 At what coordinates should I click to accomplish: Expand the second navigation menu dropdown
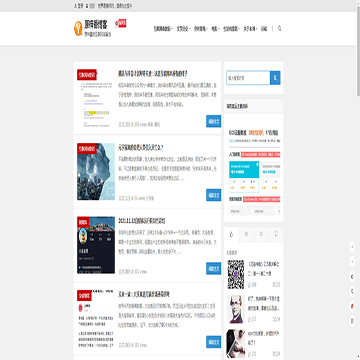coord(183,29)
